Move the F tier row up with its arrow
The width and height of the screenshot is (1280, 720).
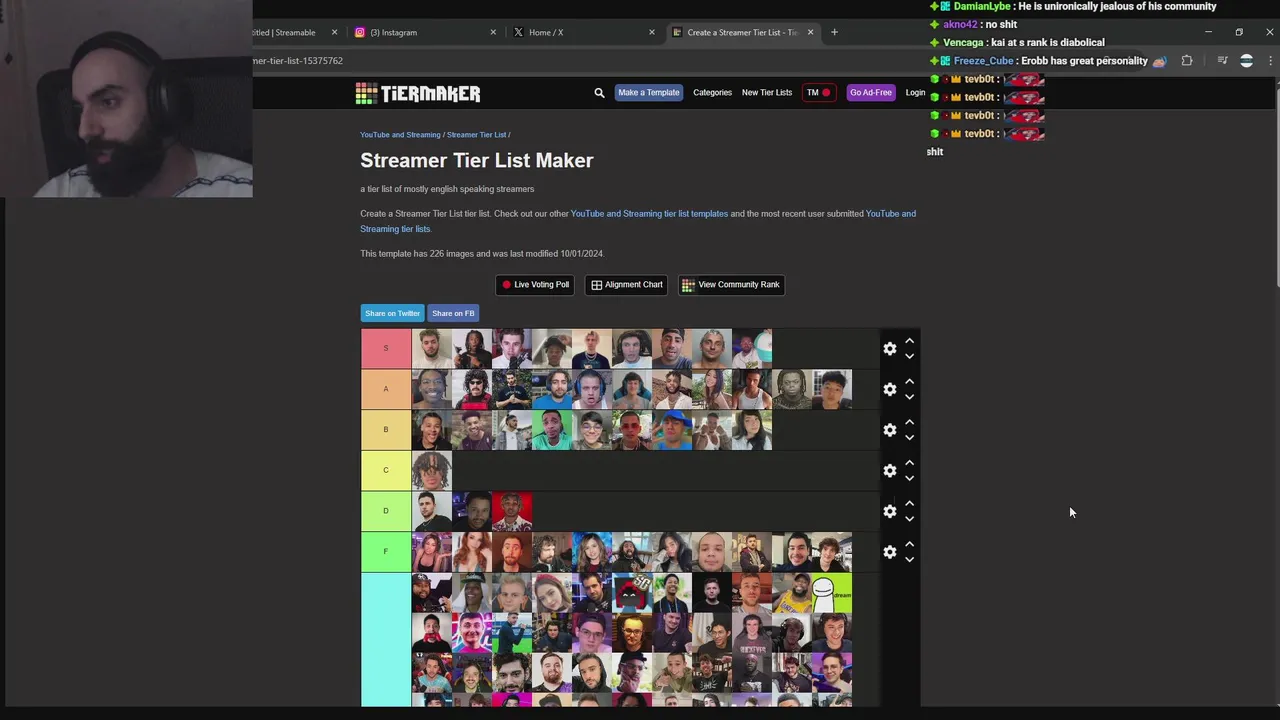point(909,544)
